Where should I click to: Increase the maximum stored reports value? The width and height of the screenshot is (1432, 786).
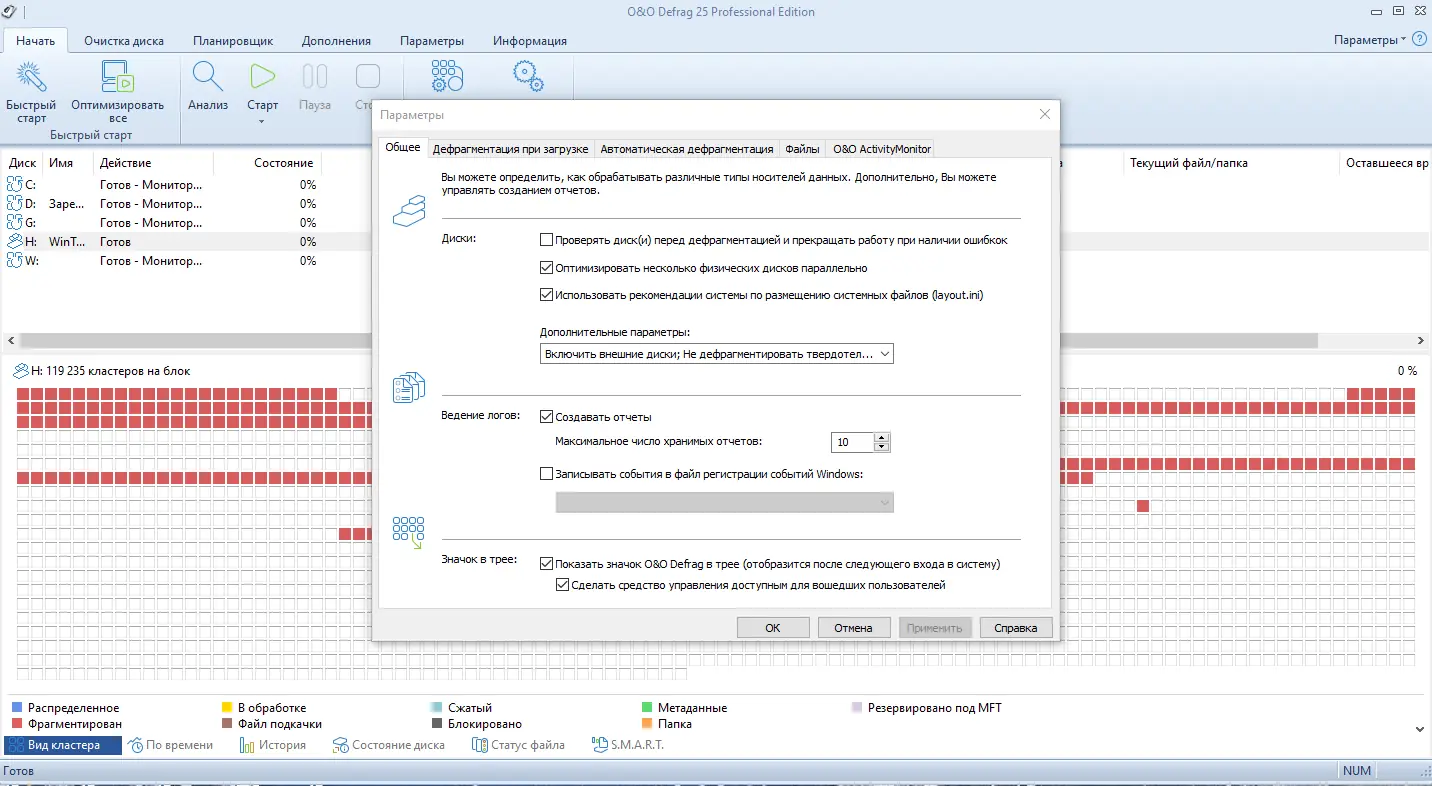pos(881,437)
